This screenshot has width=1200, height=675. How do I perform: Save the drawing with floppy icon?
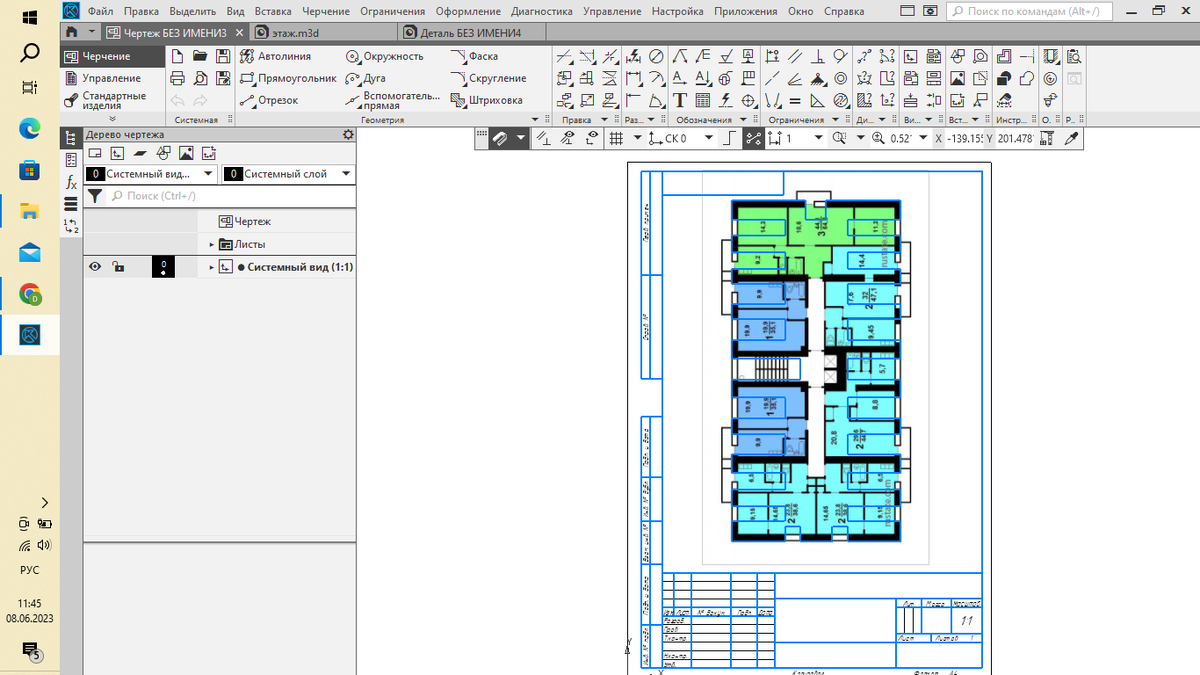[x=223, y=57]
